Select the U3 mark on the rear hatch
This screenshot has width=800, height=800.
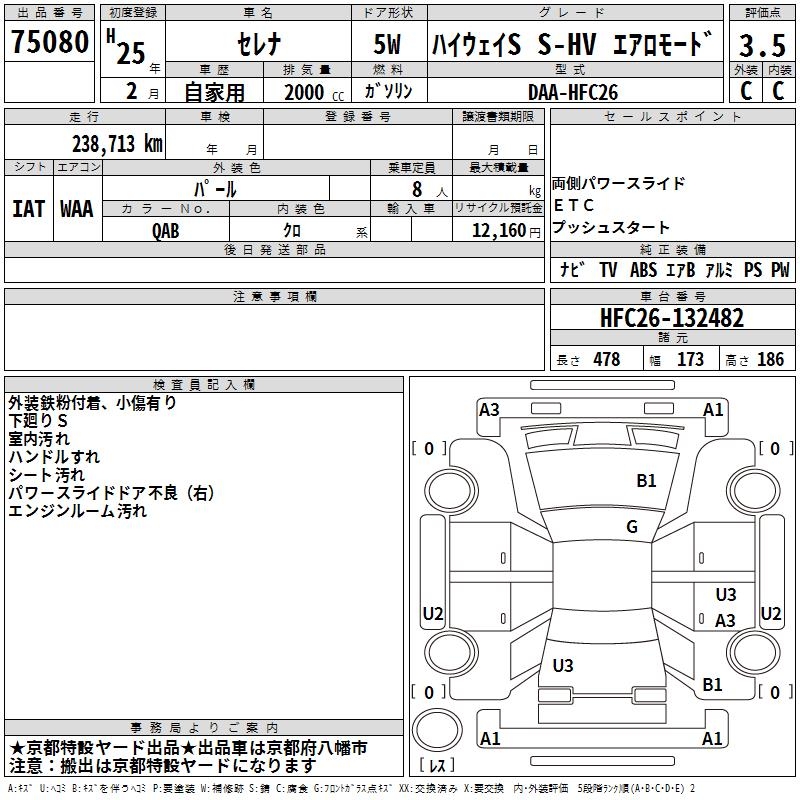[563, 665]
